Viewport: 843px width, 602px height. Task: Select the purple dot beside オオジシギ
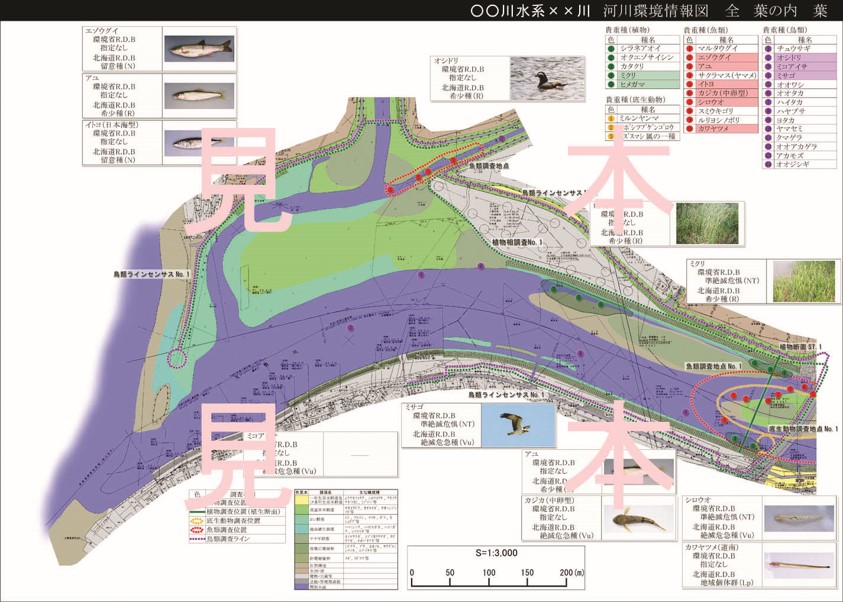[768, 164]
